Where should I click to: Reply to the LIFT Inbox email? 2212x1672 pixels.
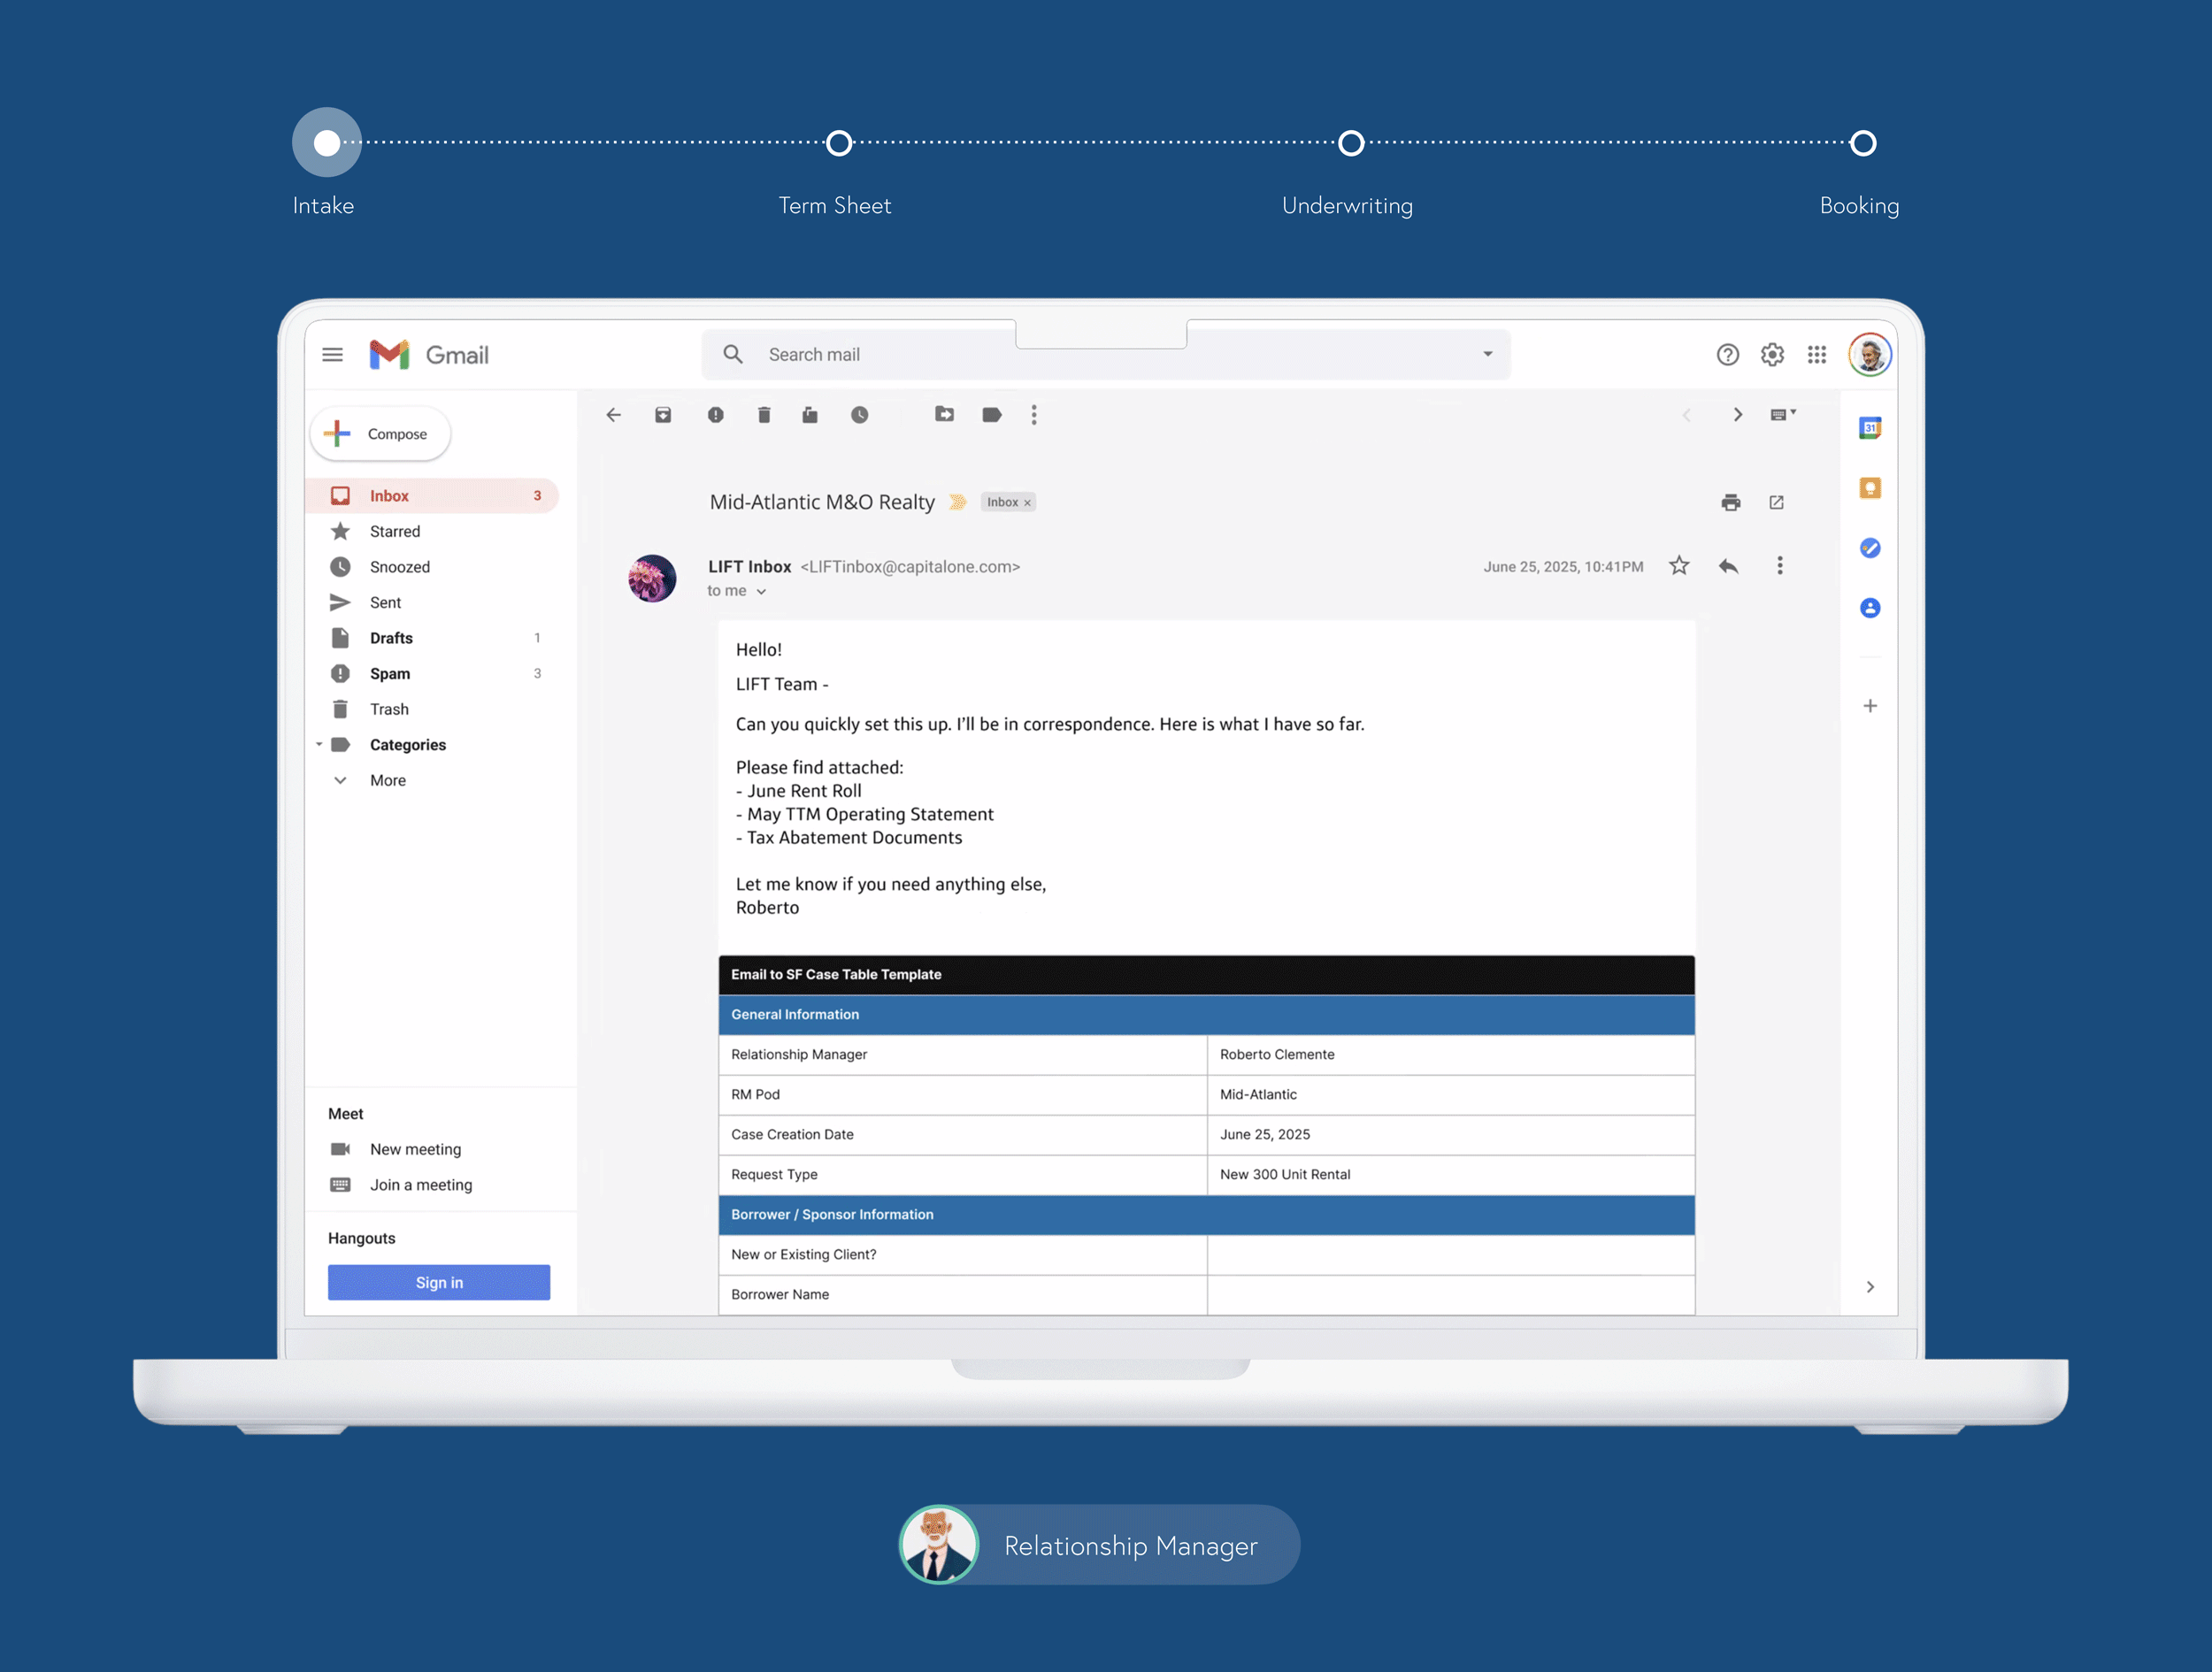click(1728, 566)
